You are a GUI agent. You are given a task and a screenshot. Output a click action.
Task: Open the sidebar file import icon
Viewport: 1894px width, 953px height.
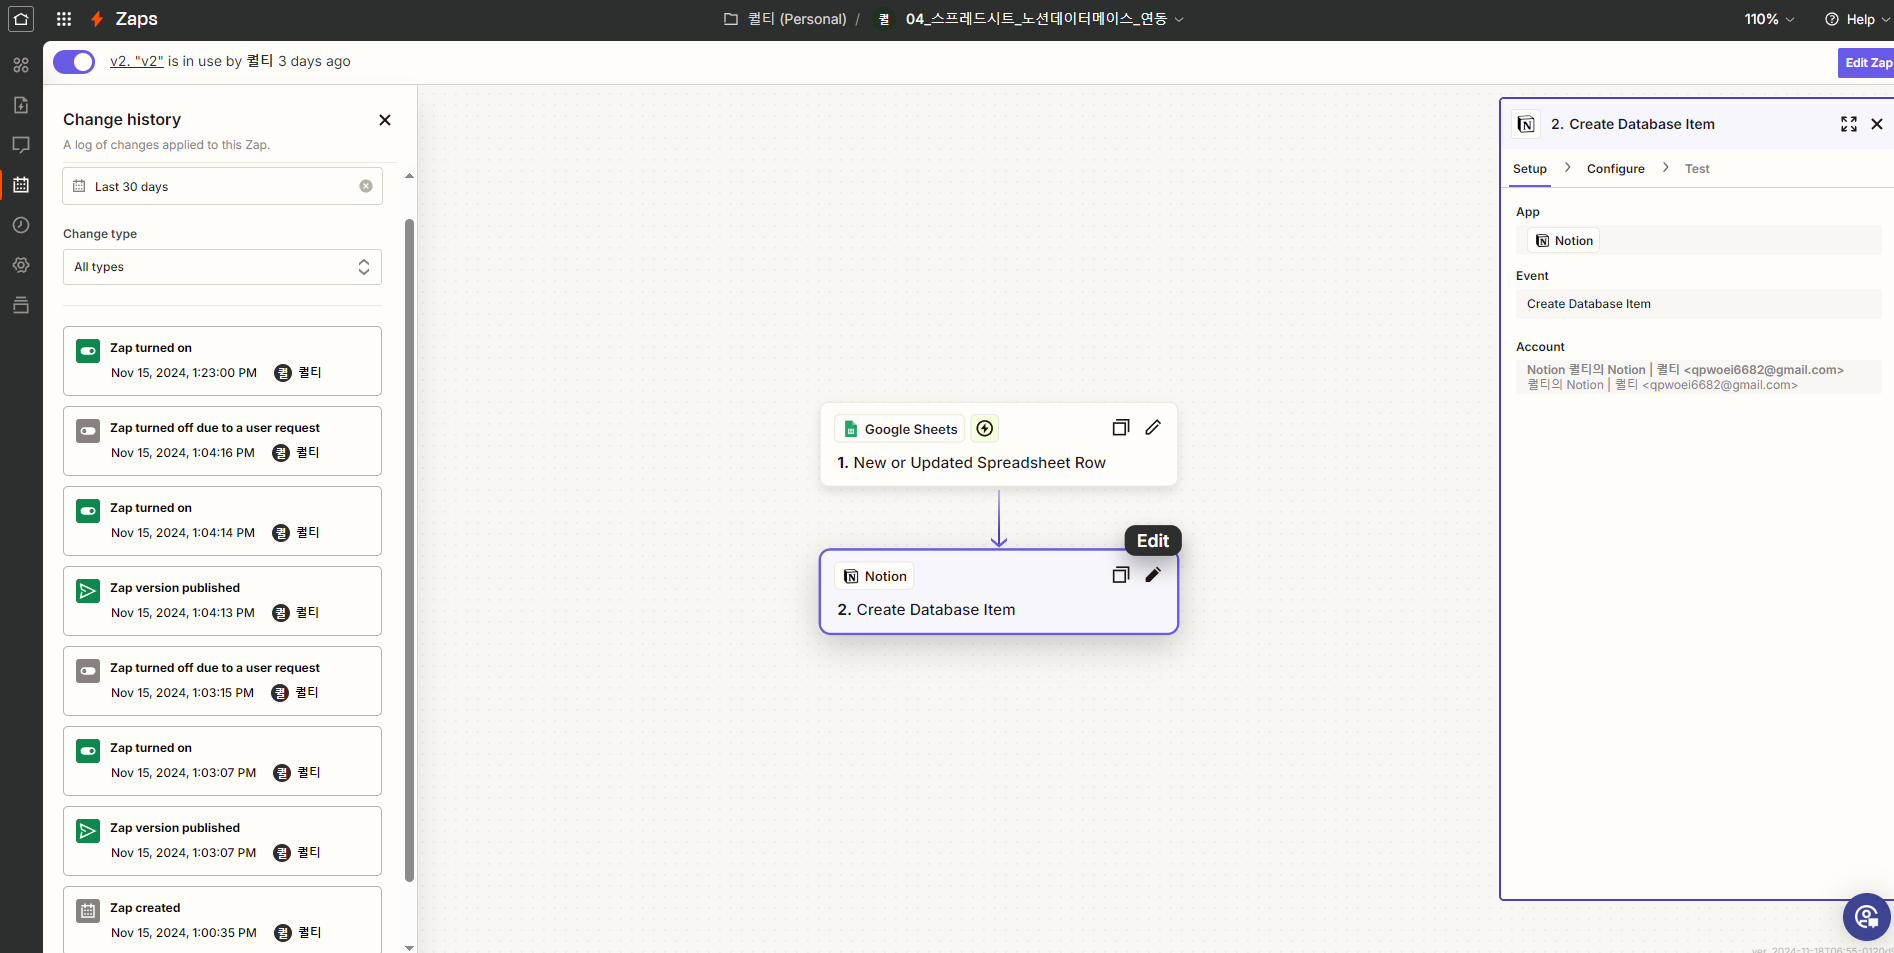pyautogui.click(x=21, y=105)
